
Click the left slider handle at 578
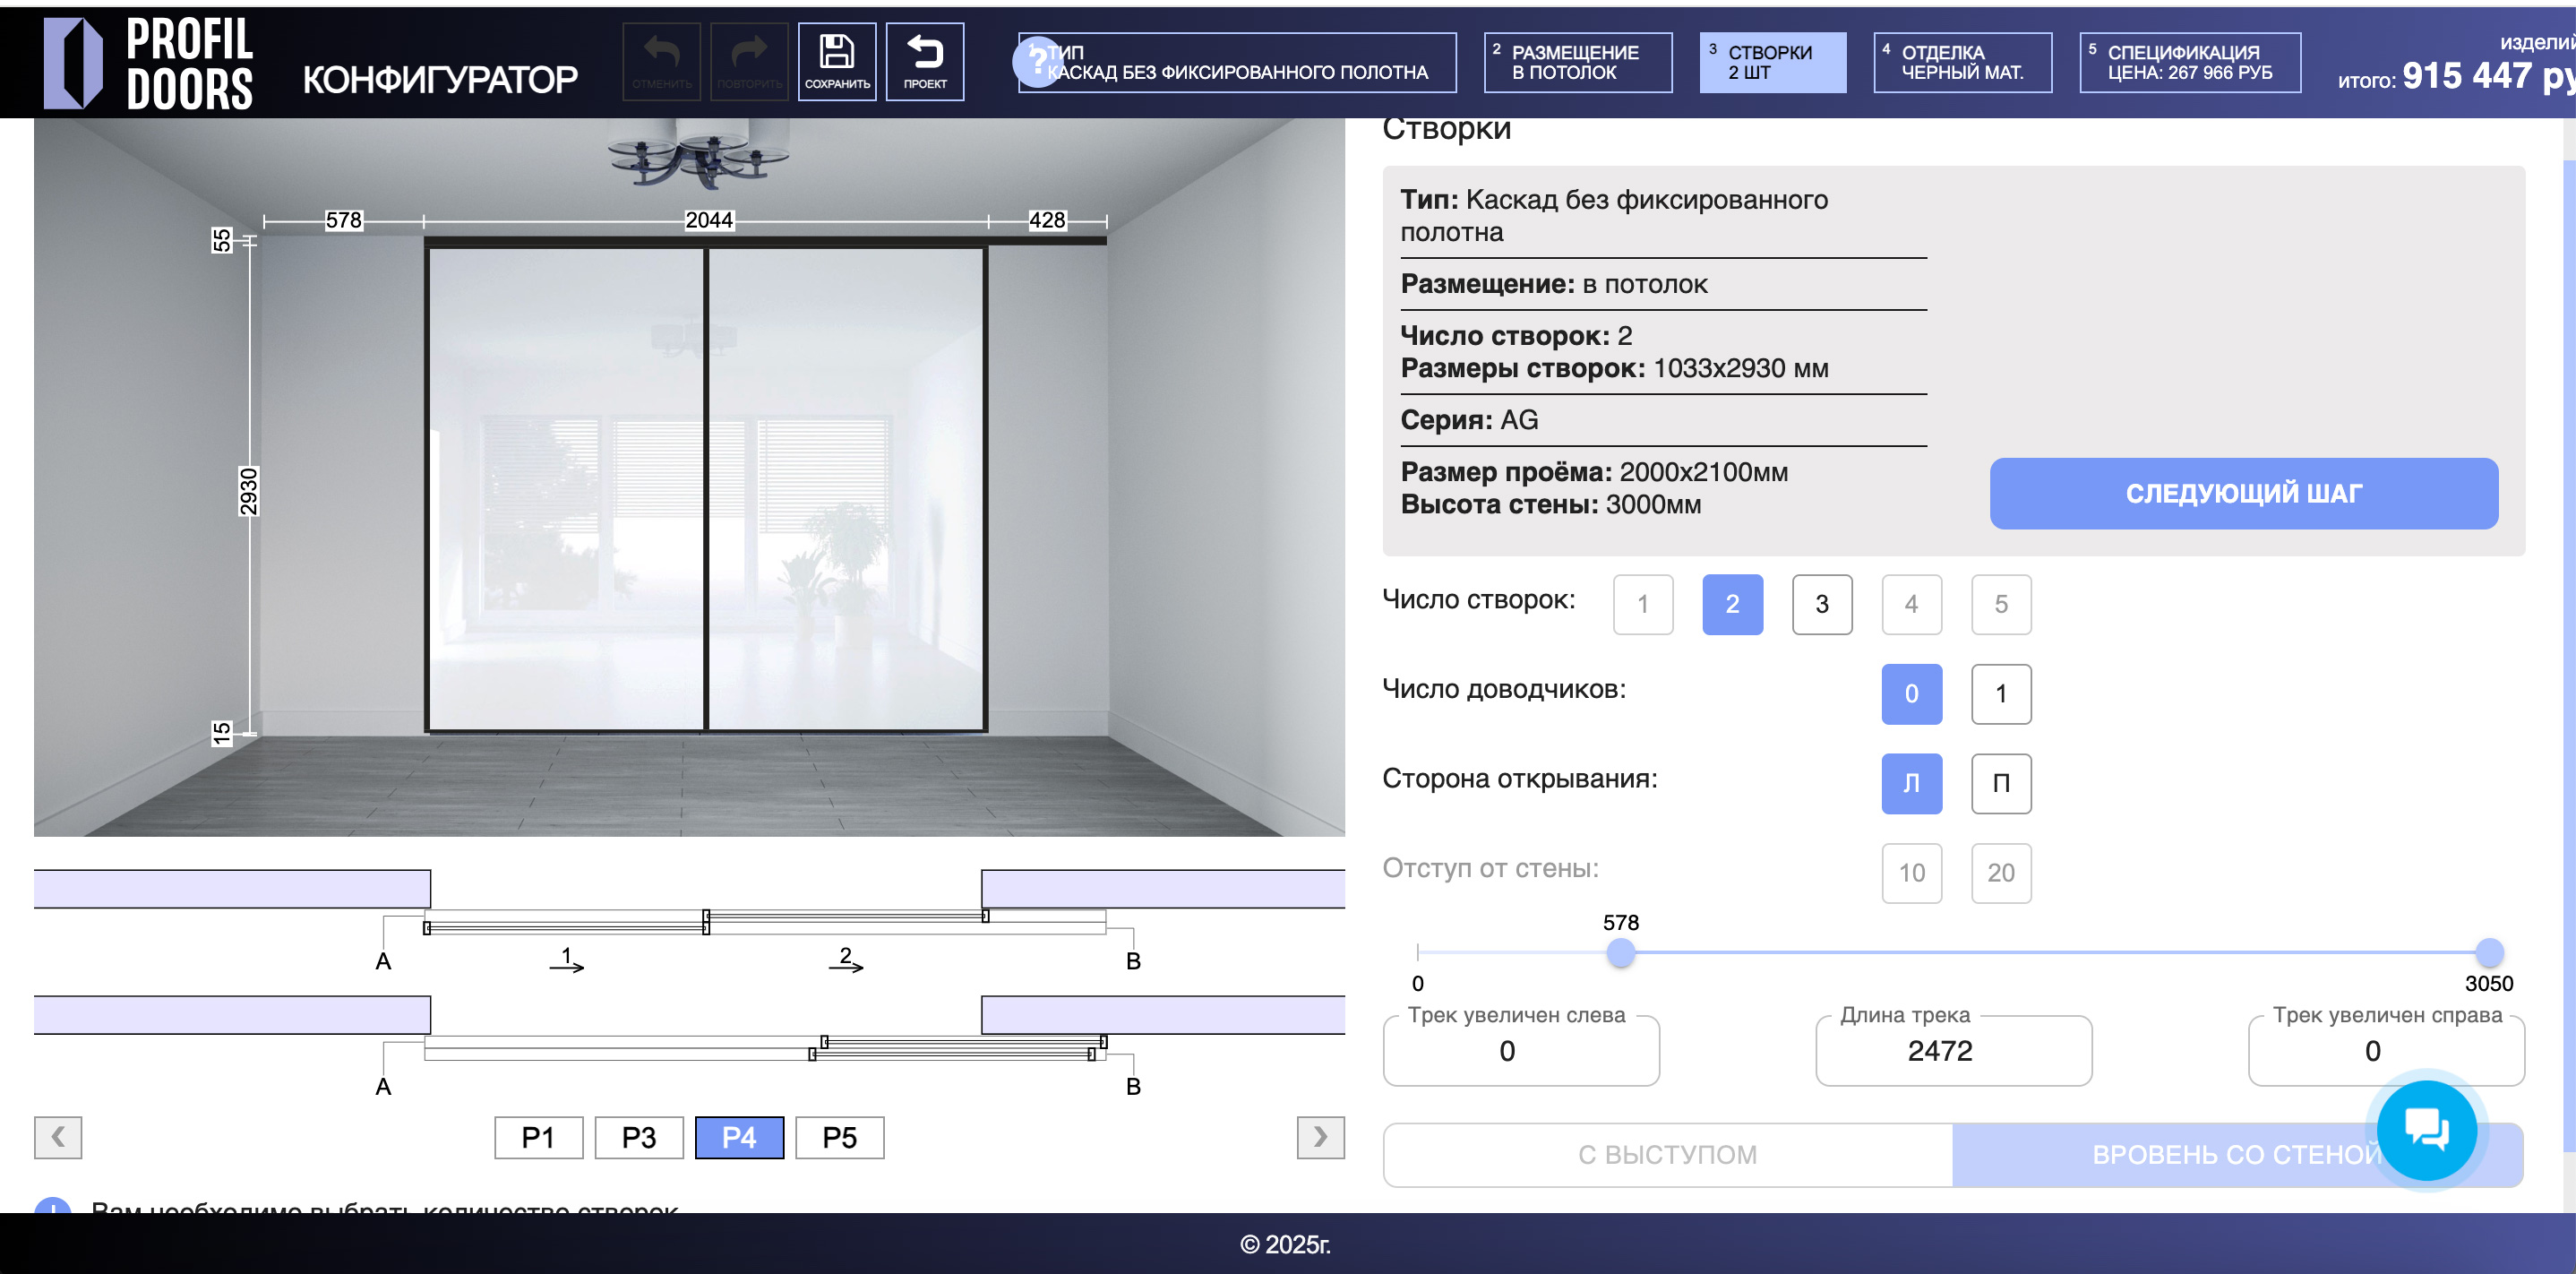click(x=1620, y=952)
